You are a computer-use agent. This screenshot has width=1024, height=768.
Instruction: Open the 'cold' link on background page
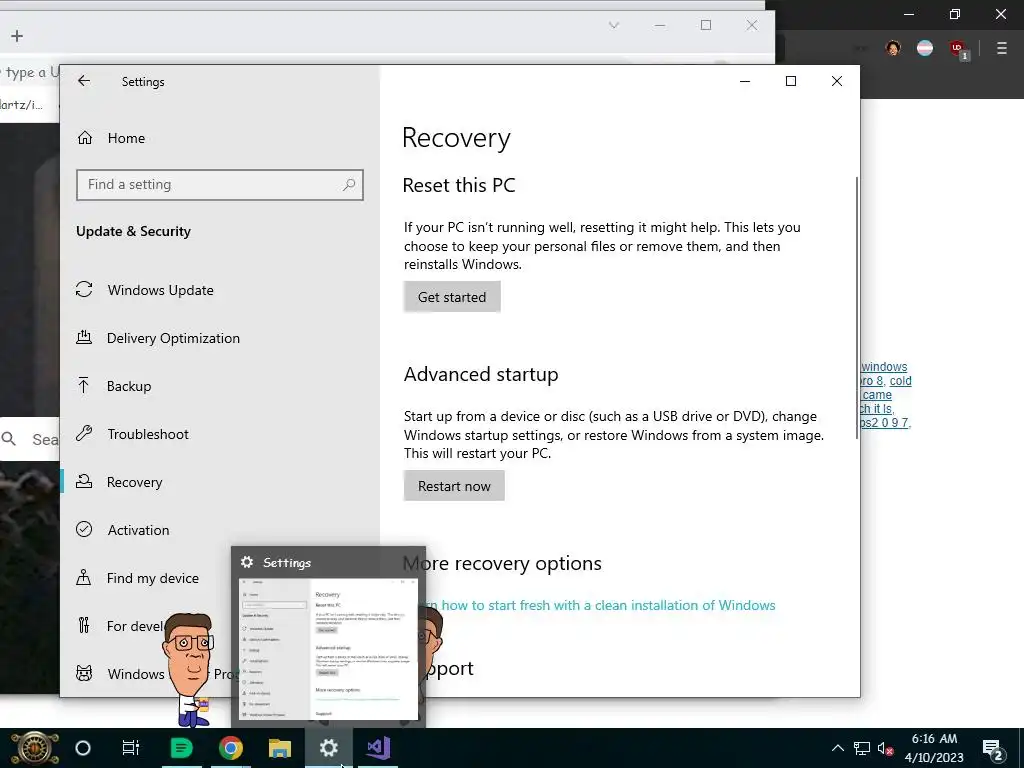pos(901,381)
